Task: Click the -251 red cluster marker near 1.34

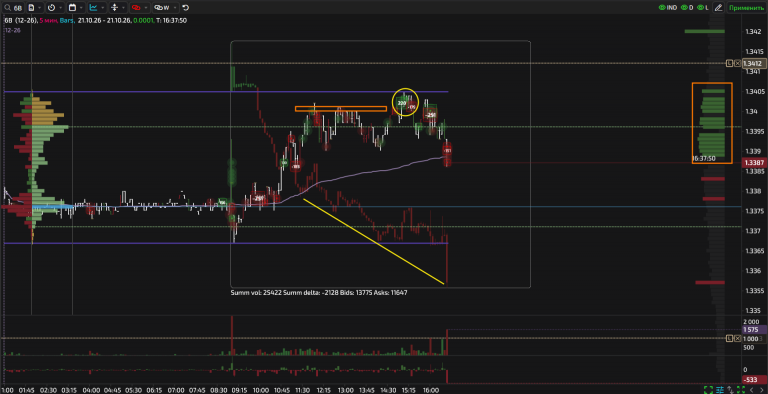Action: click(x=430, y=115)
